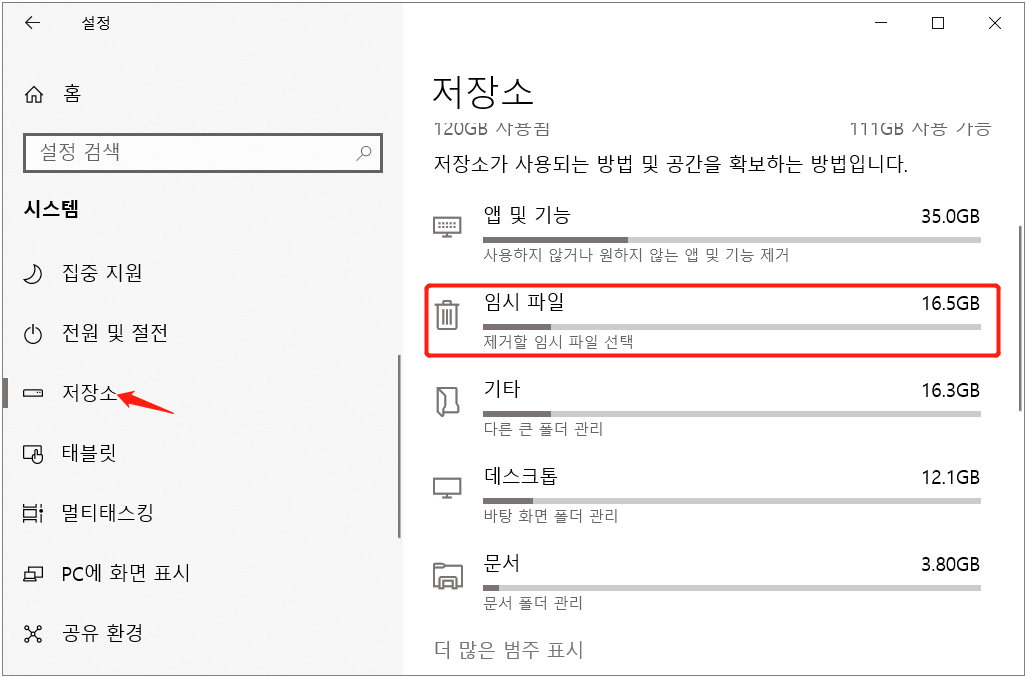Click the 저장소 sidebar icon
Viewport: 1027px width, 678px height.
(x=32, y=392)
